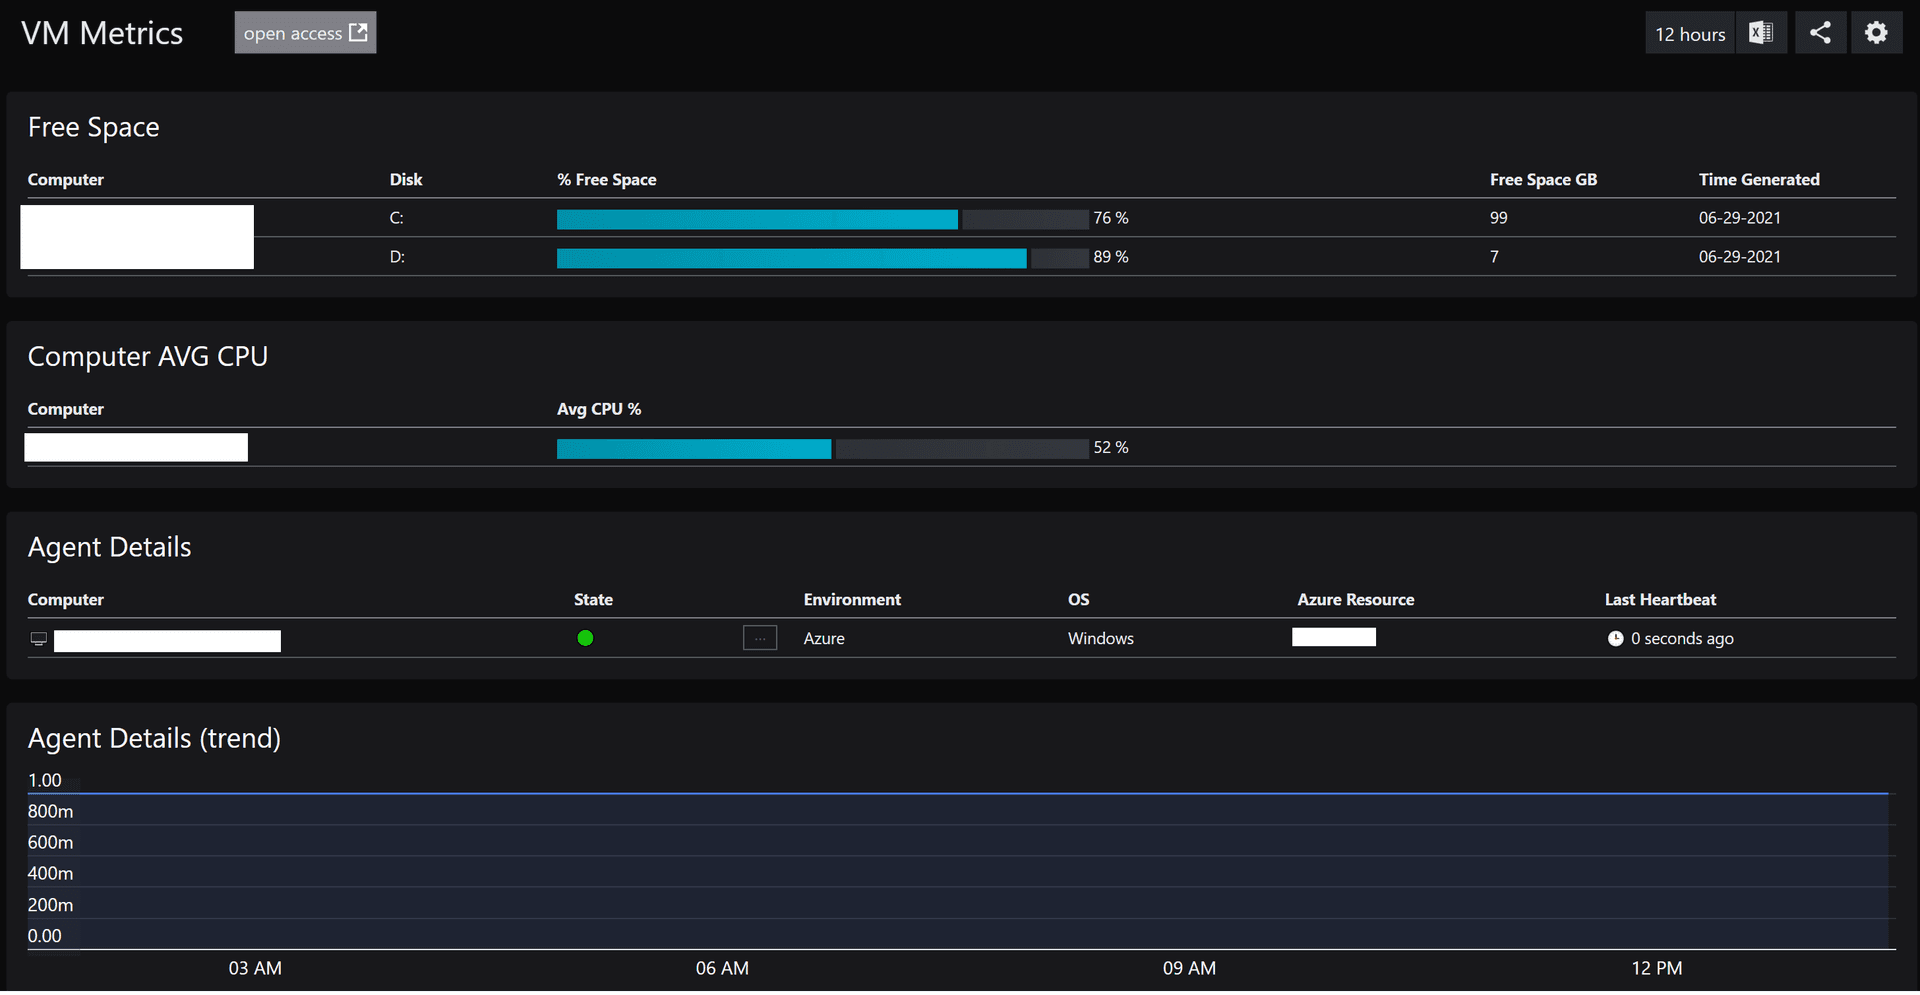Click the computer monitor icon in Agent Details

tap(38, 638)
